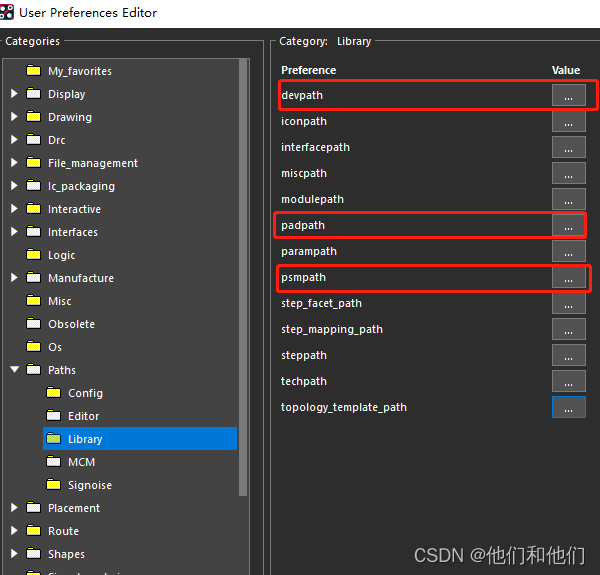
Task: Click the topology_template_path value button
Action: coord(568,408)
